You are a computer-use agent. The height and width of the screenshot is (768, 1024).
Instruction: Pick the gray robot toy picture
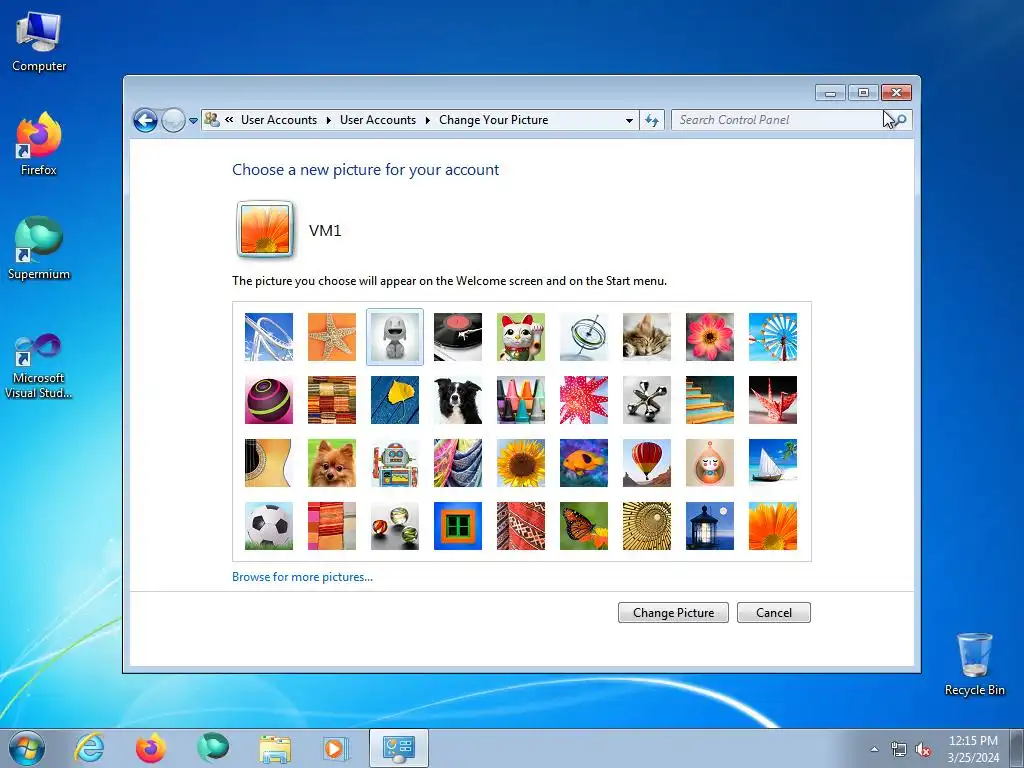click(394, 337)
